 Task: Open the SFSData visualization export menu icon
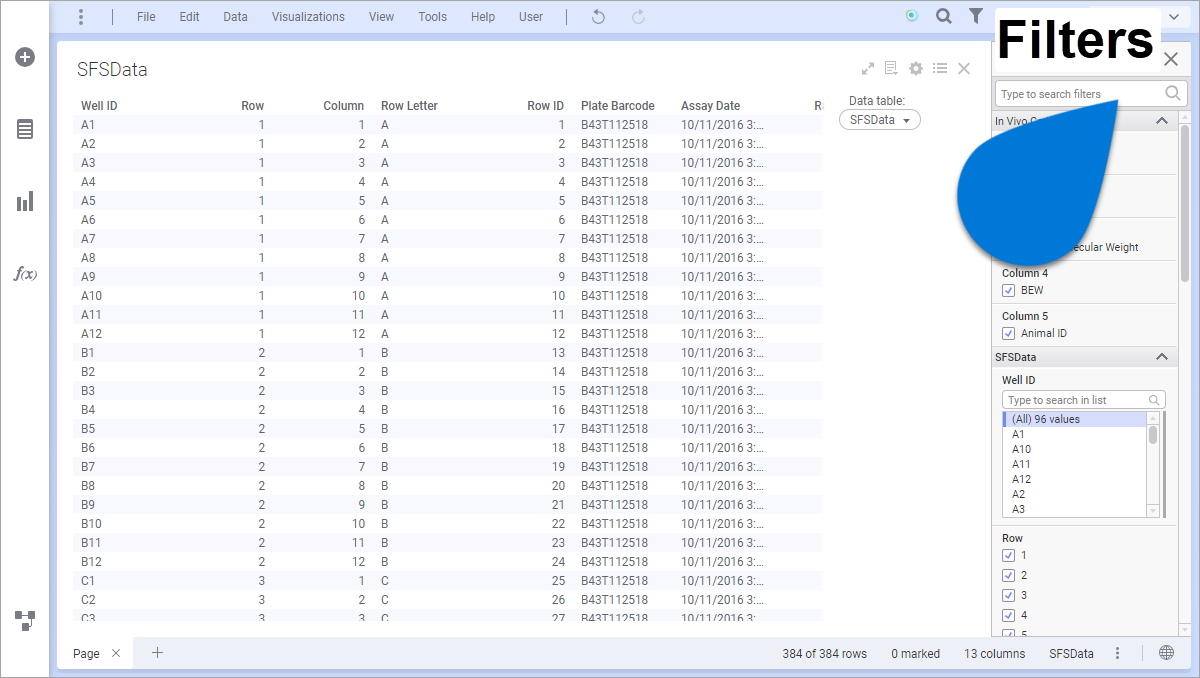[891, 69]
